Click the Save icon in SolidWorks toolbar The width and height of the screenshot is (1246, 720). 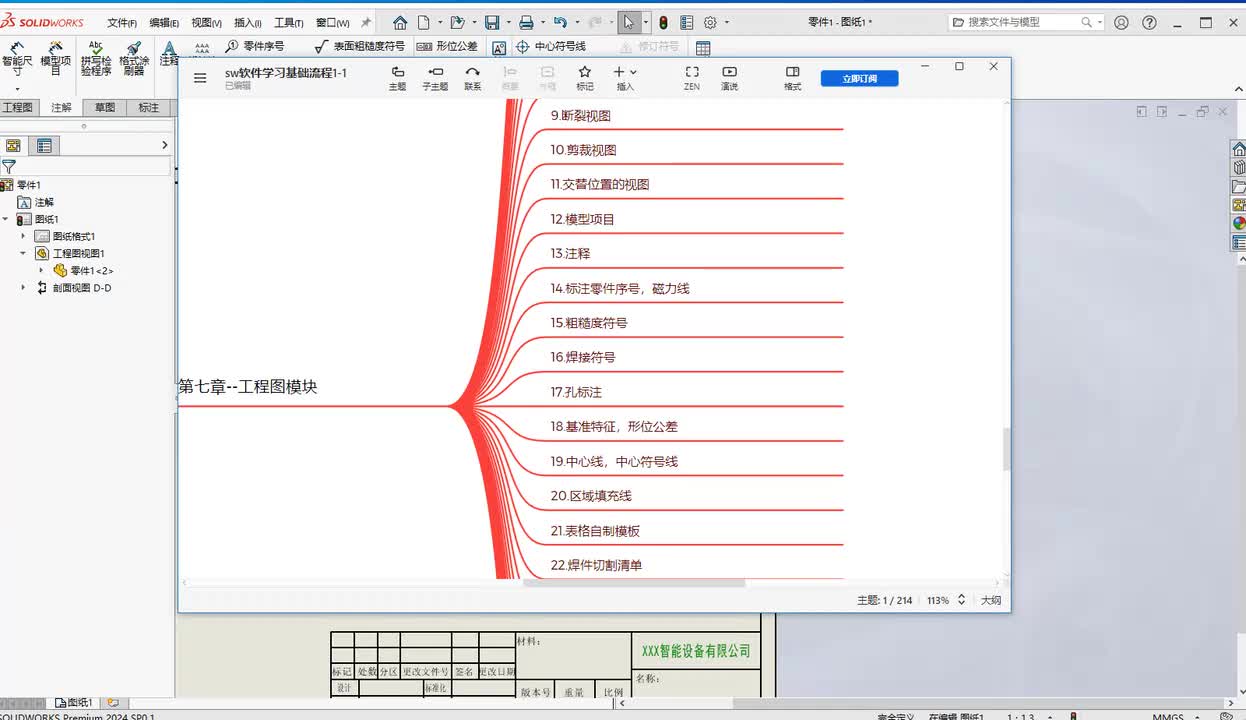point(492,22)
